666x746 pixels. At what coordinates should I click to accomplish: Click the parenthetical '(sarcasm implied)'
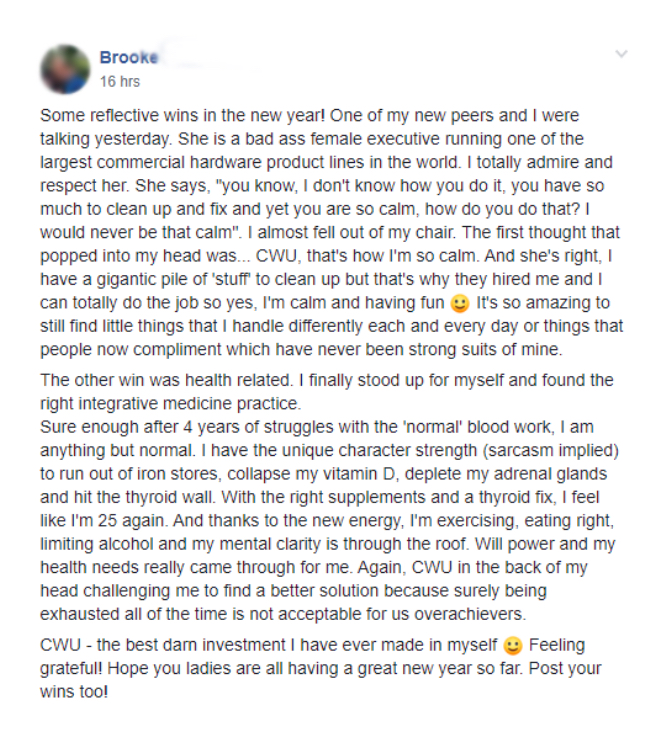coord(550,451)
